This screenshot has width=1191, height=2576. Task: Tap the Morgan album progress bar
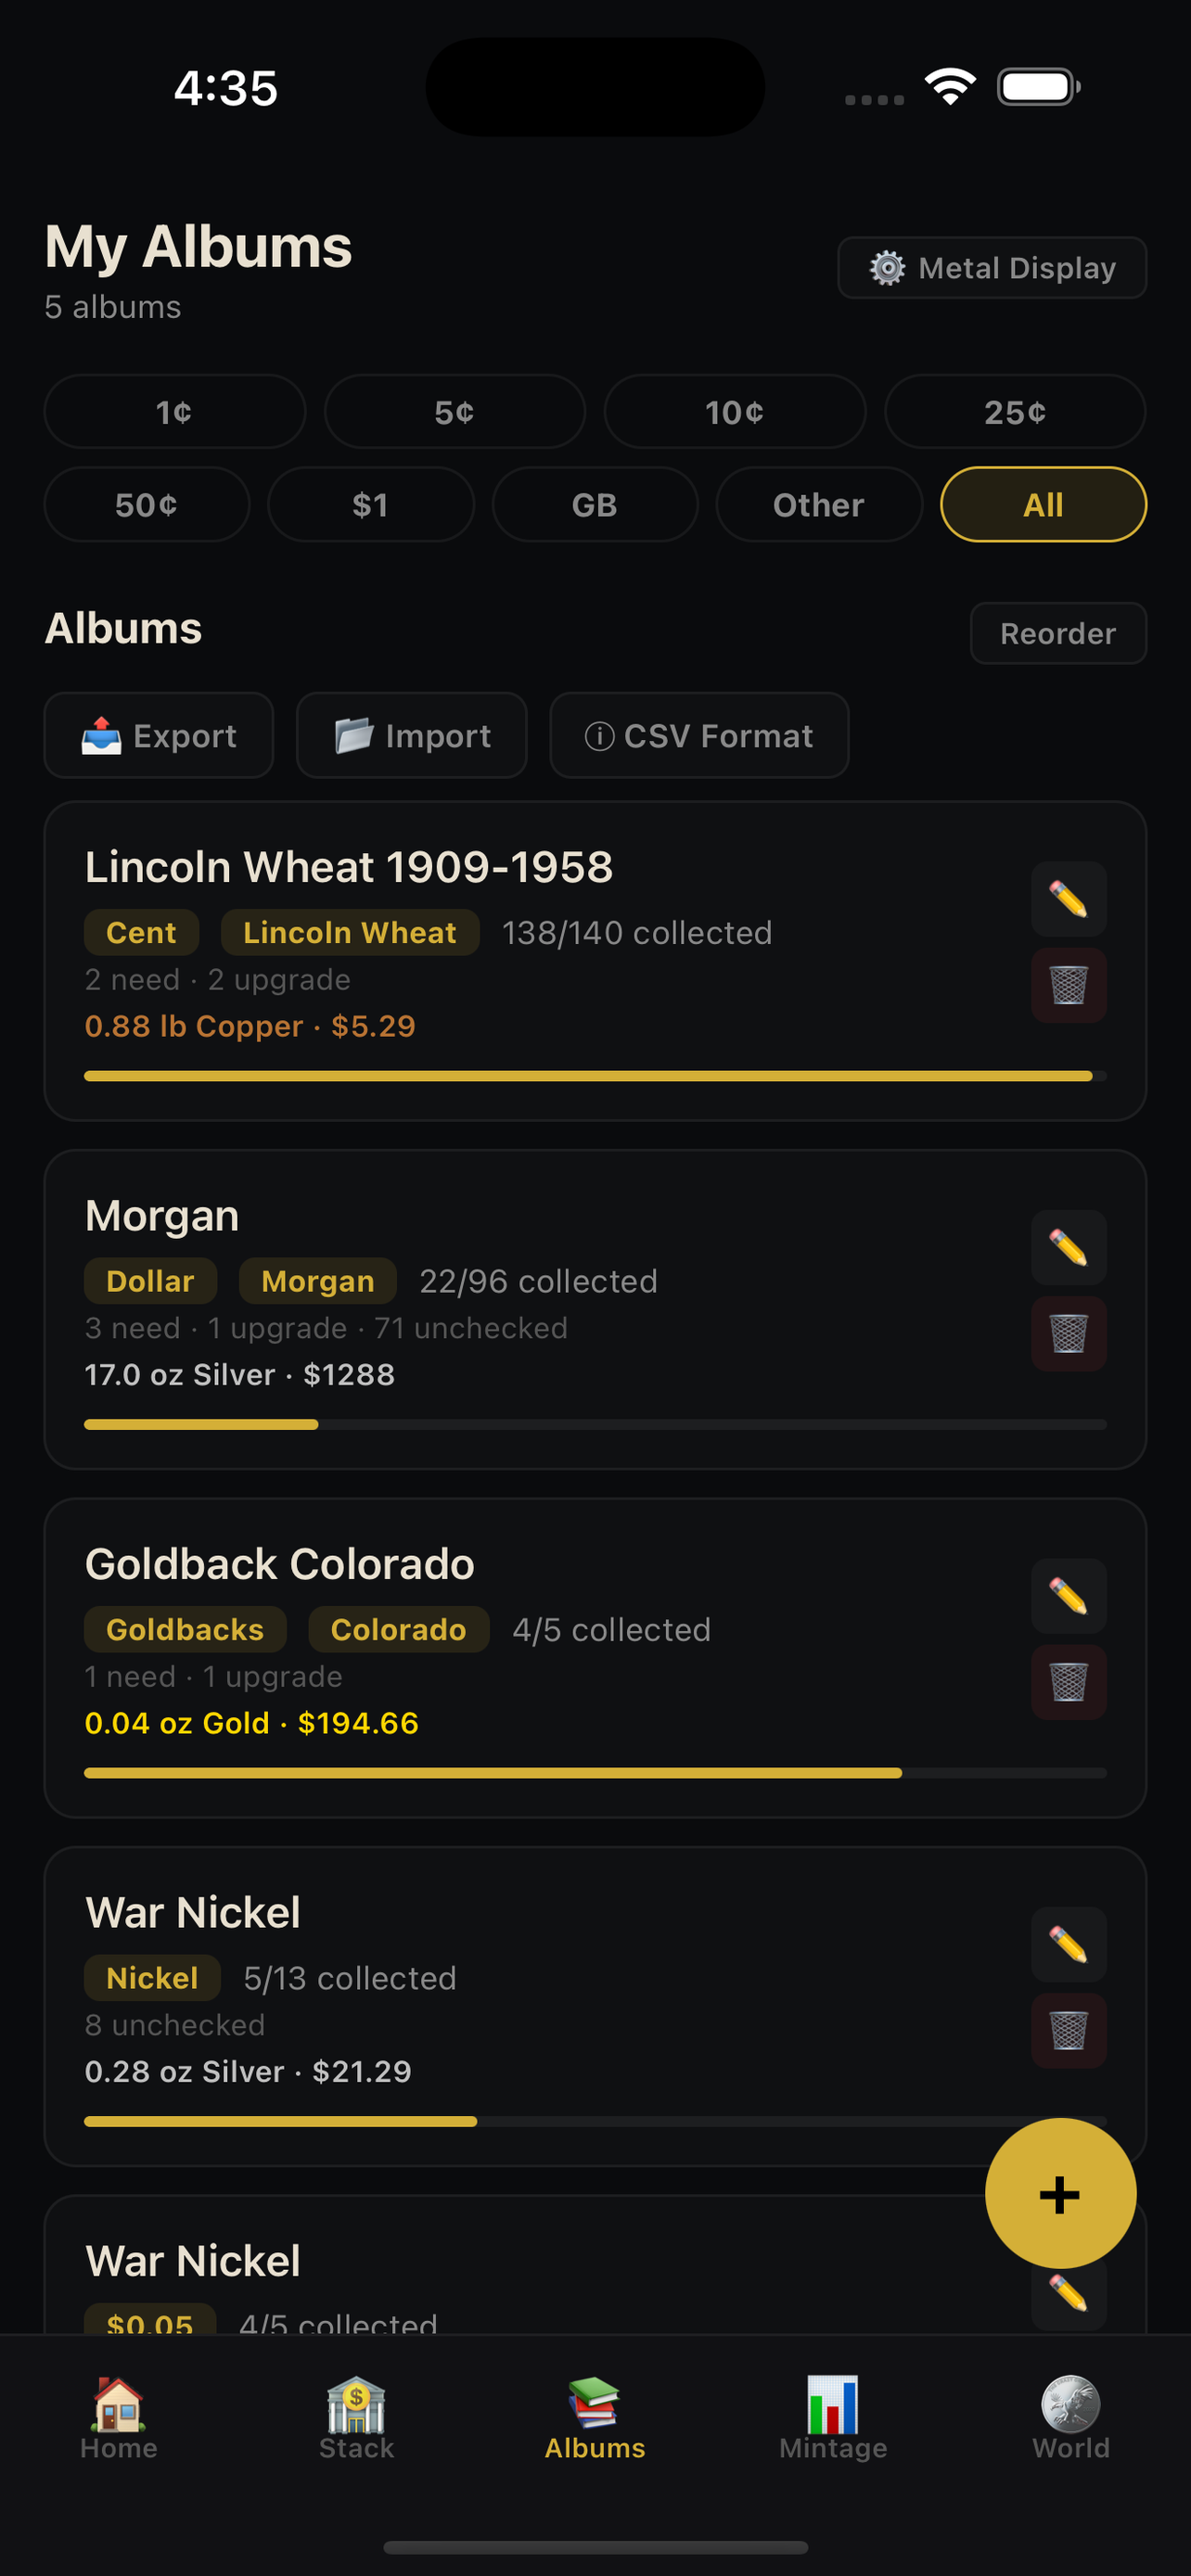pos(594,1424)
